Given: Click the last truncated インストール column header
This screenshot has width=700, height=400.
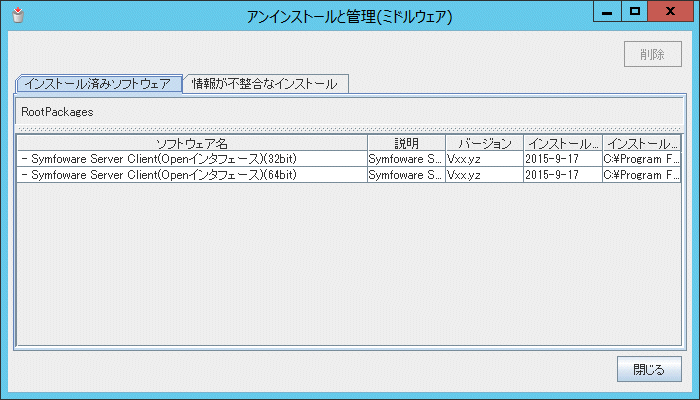Looking at the screenshot, I should pyautogui.click(x=642, y=143).
